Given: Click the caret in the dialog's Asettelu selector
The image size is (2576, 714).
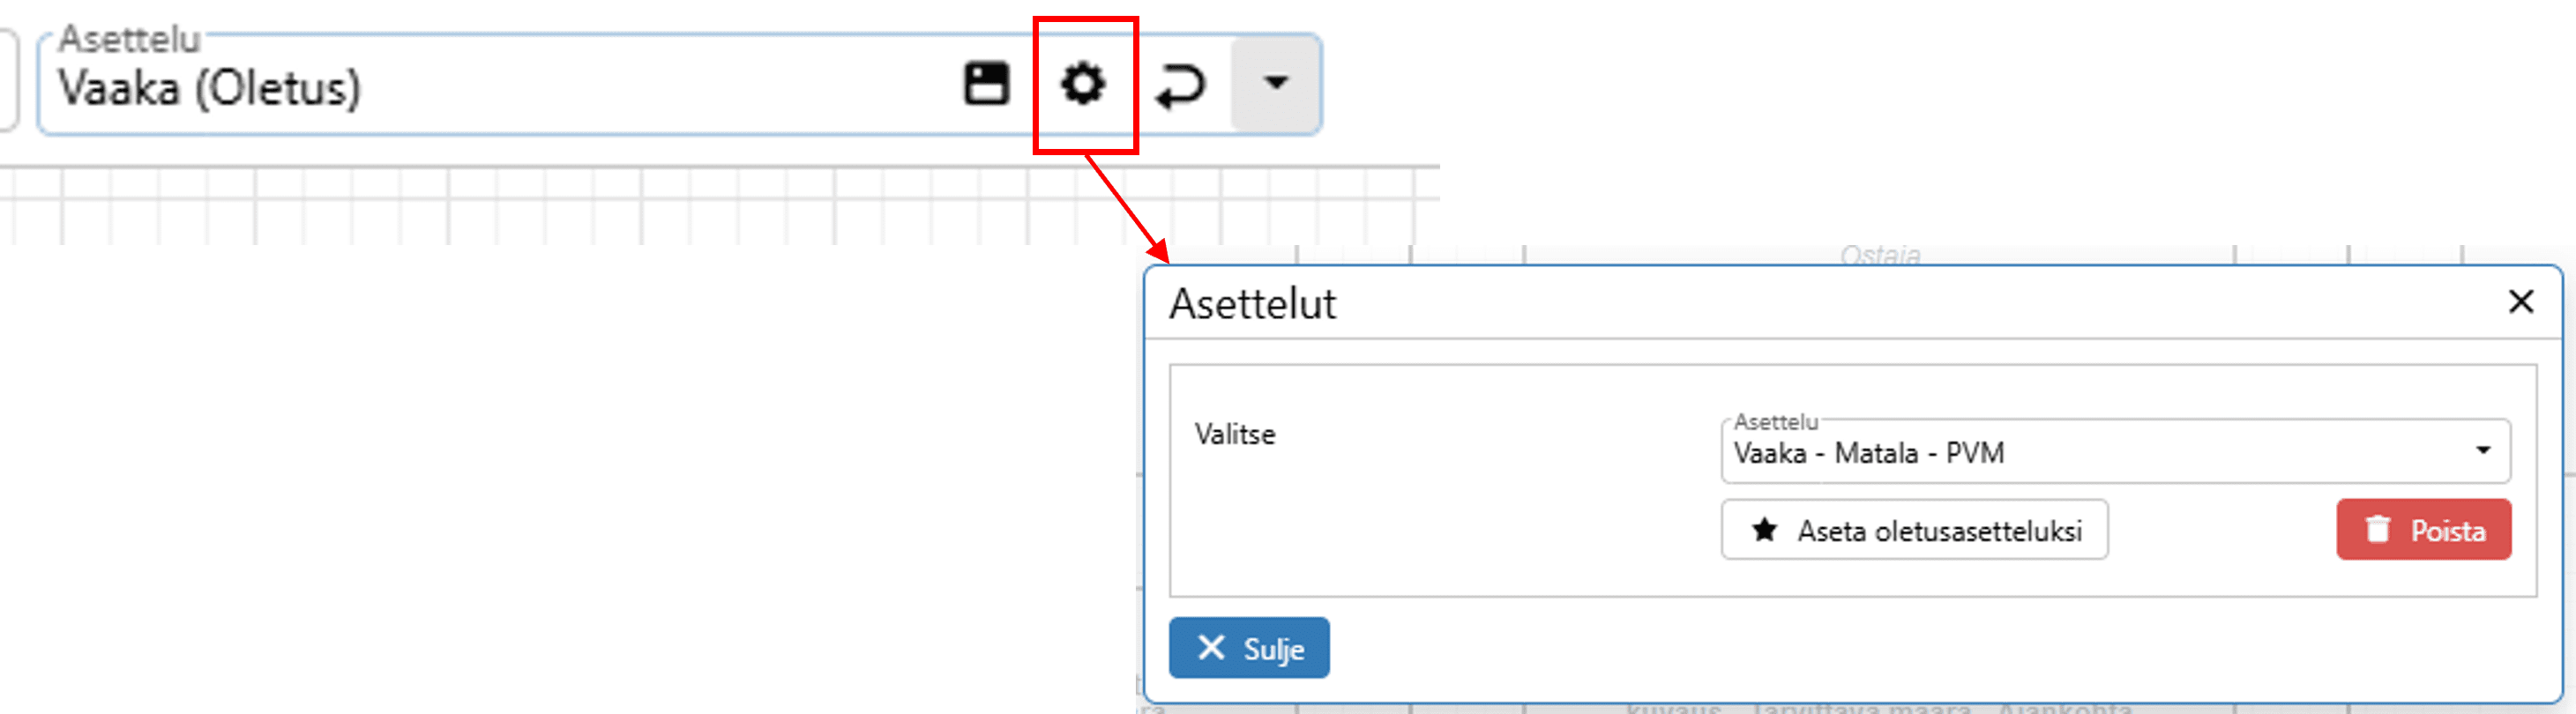Looking at the screenshot, I should click(x=2483, y=450).
